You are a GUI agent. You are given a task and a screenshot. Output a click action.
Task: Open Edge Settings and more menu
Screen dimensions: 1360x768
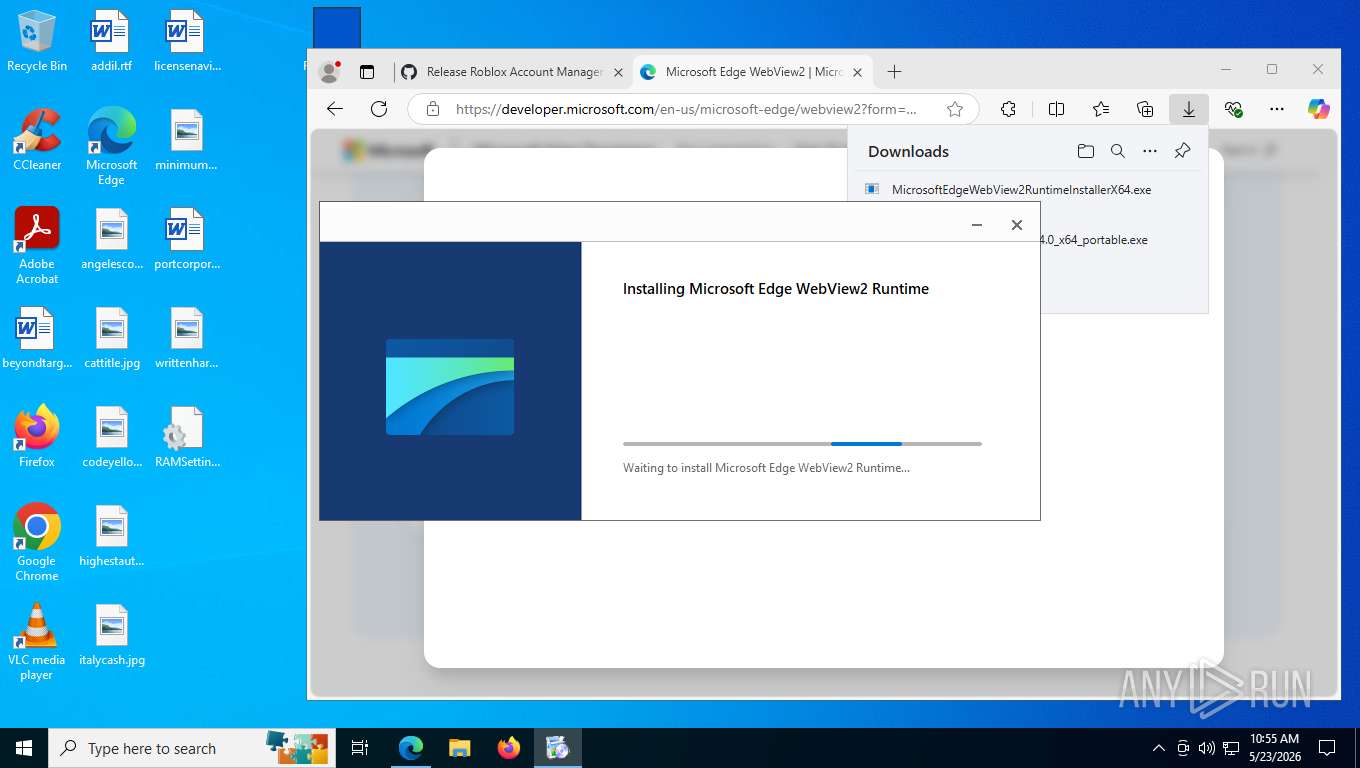(x=1277, y=109)
